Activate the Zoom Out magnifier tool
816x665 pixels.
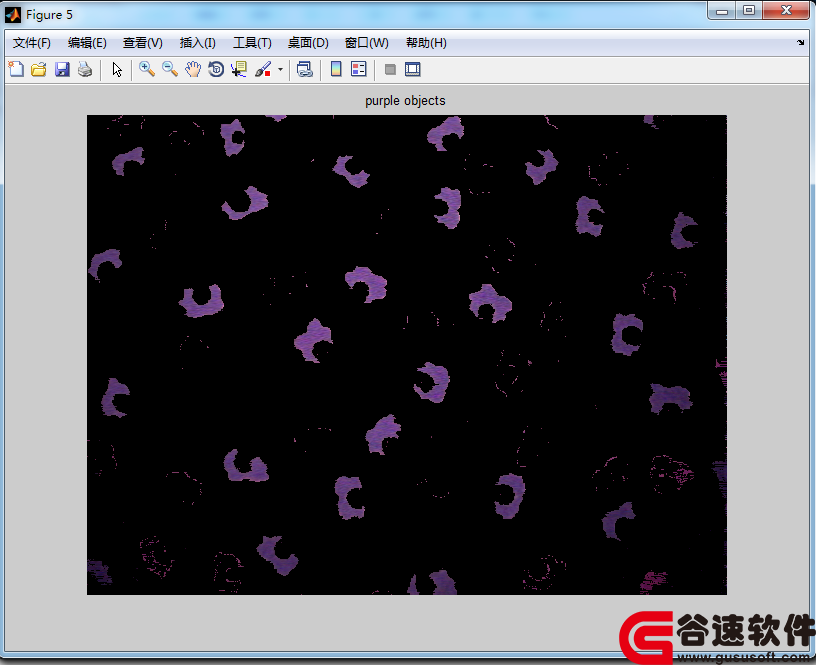click(170, 69)
